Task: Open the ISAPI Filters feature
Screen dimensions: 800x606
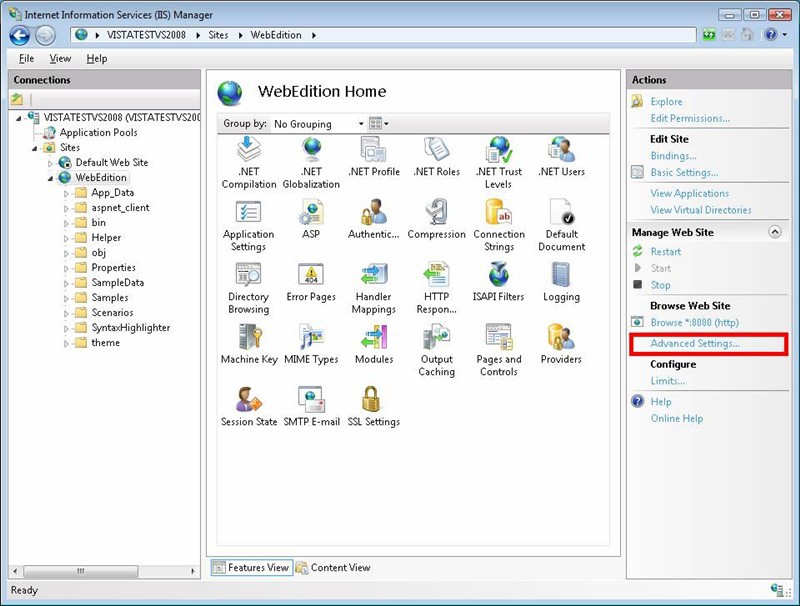Action: click(x=499, y=282)
